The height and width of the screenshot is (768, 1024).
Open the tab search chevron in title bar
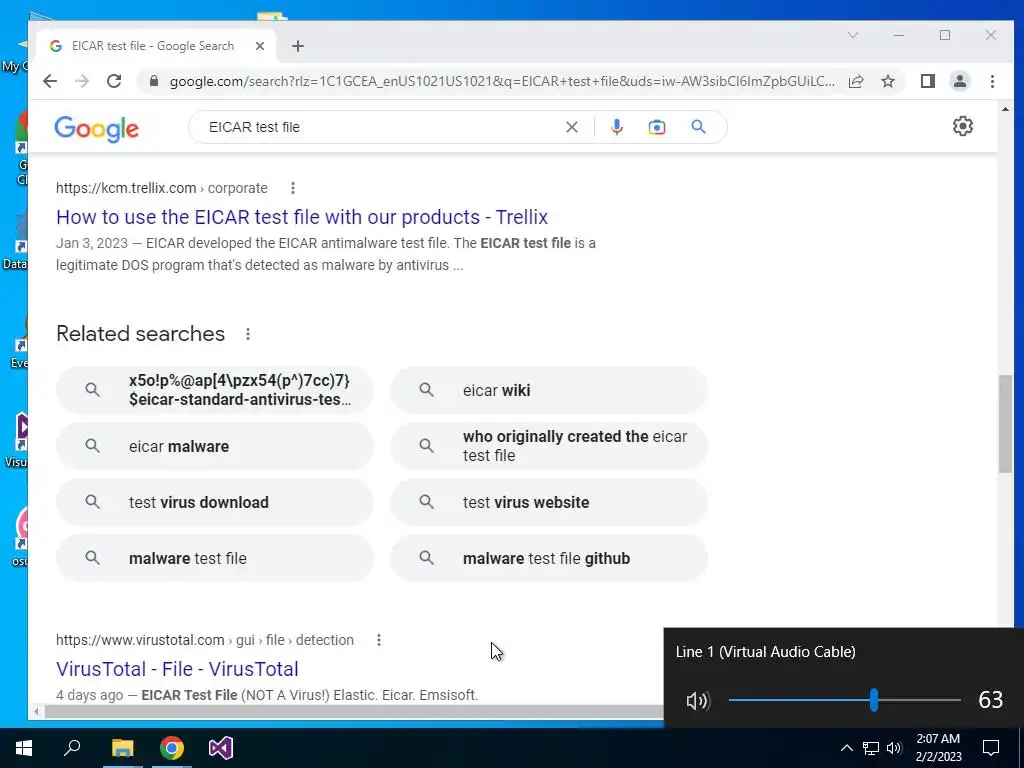point(852,35)
